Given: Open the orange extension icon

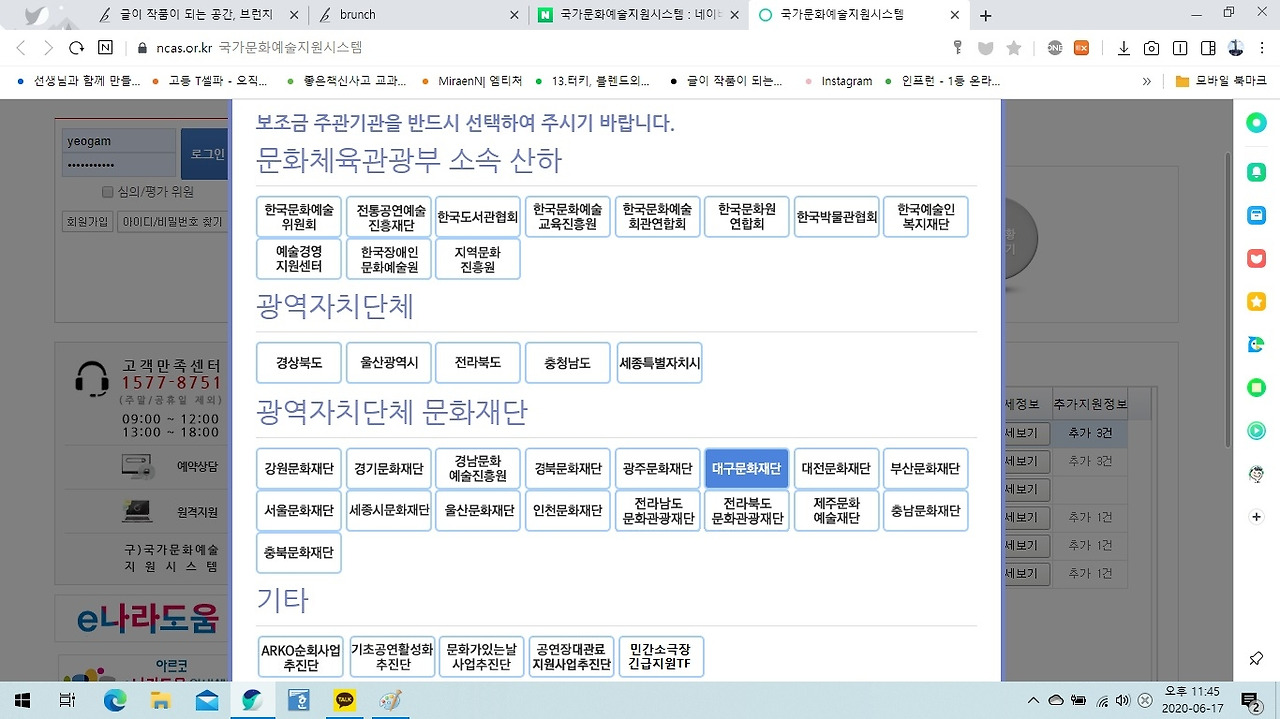Looking at the screenshot, I should point(1081,48).
